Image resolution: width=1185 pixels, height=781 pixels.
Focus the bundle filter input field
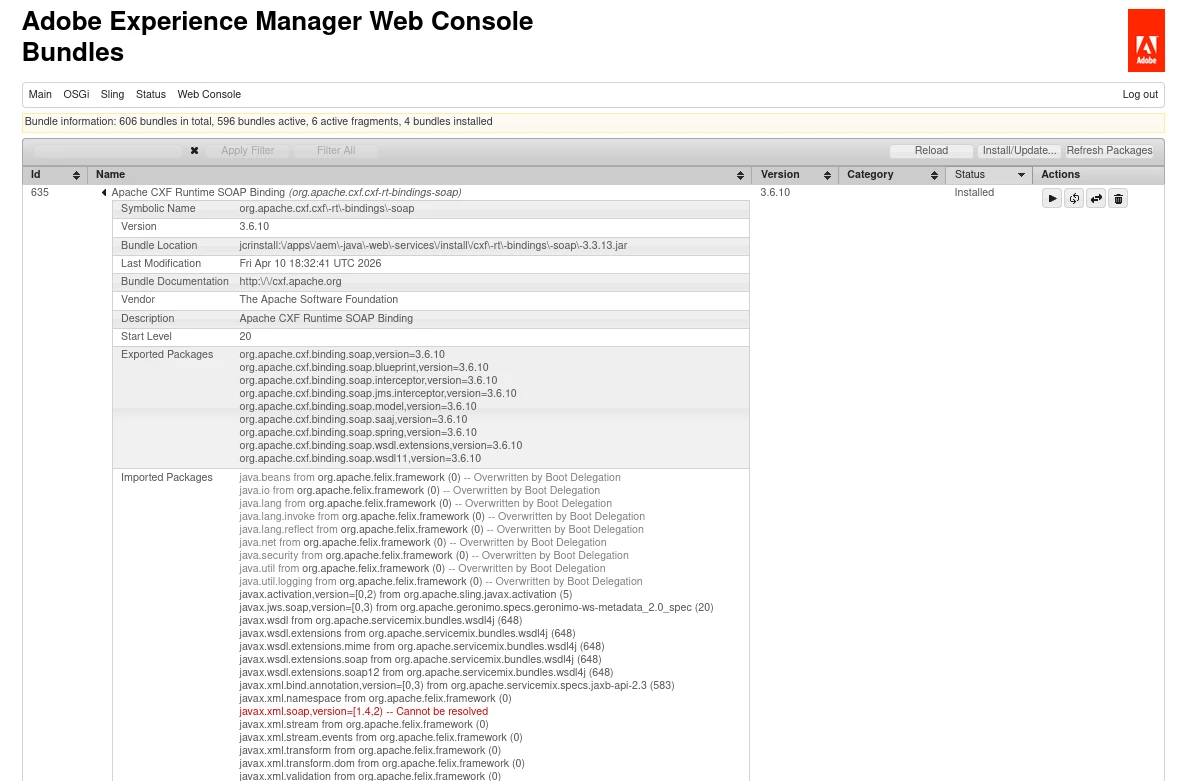[108, 150]
